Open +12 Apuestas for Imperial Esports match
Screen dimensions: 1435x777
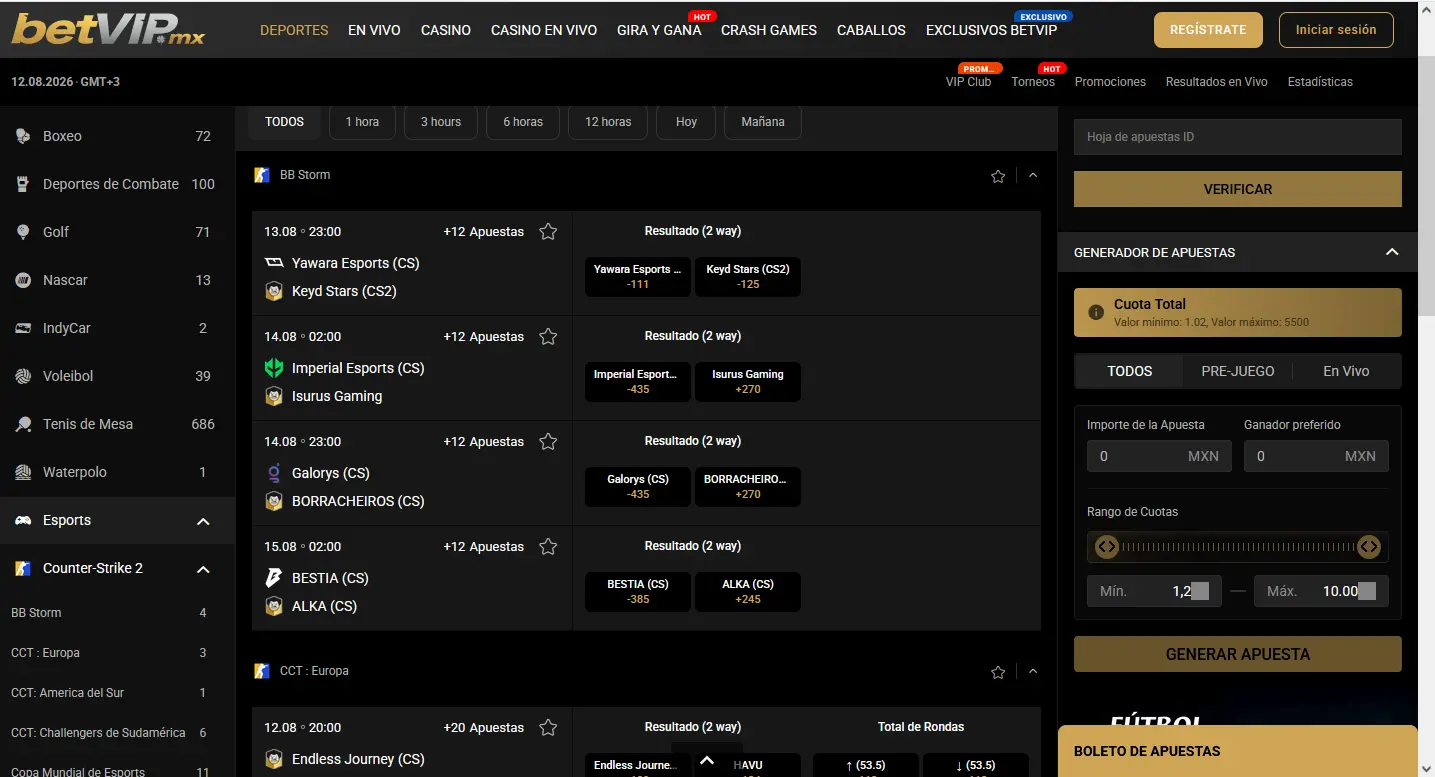tap(484, 337)
